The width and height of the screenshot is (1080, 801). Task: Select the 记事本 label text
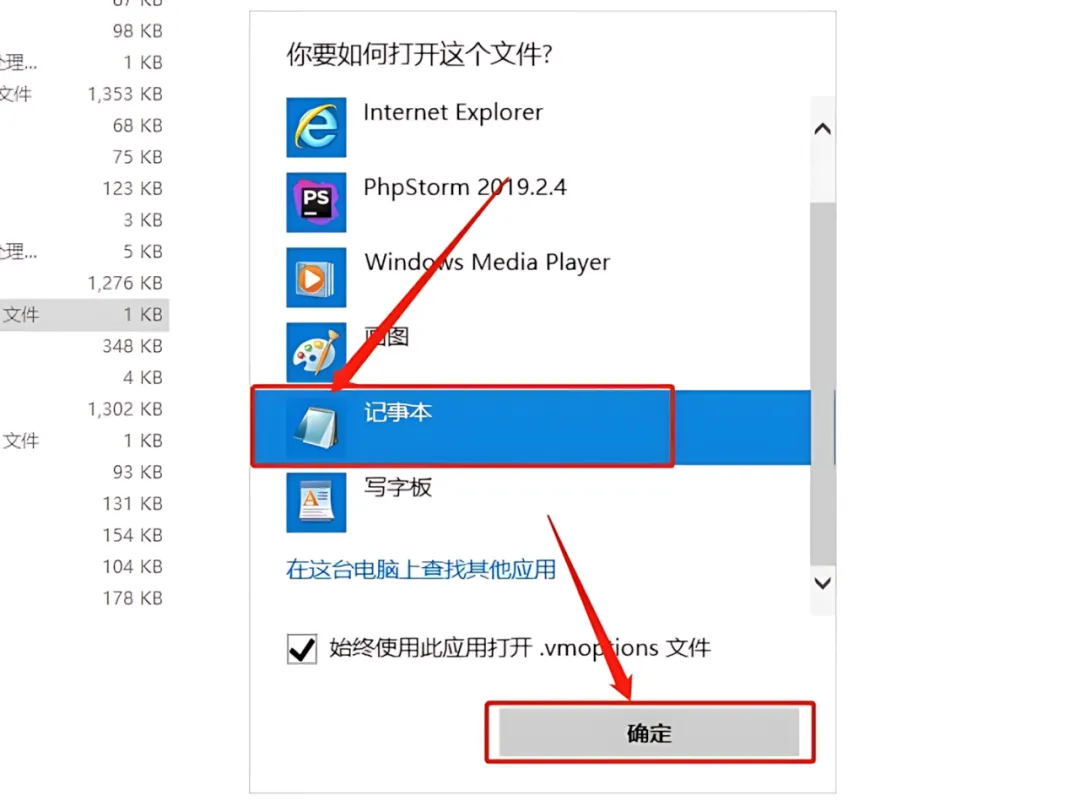pos(398,412)
